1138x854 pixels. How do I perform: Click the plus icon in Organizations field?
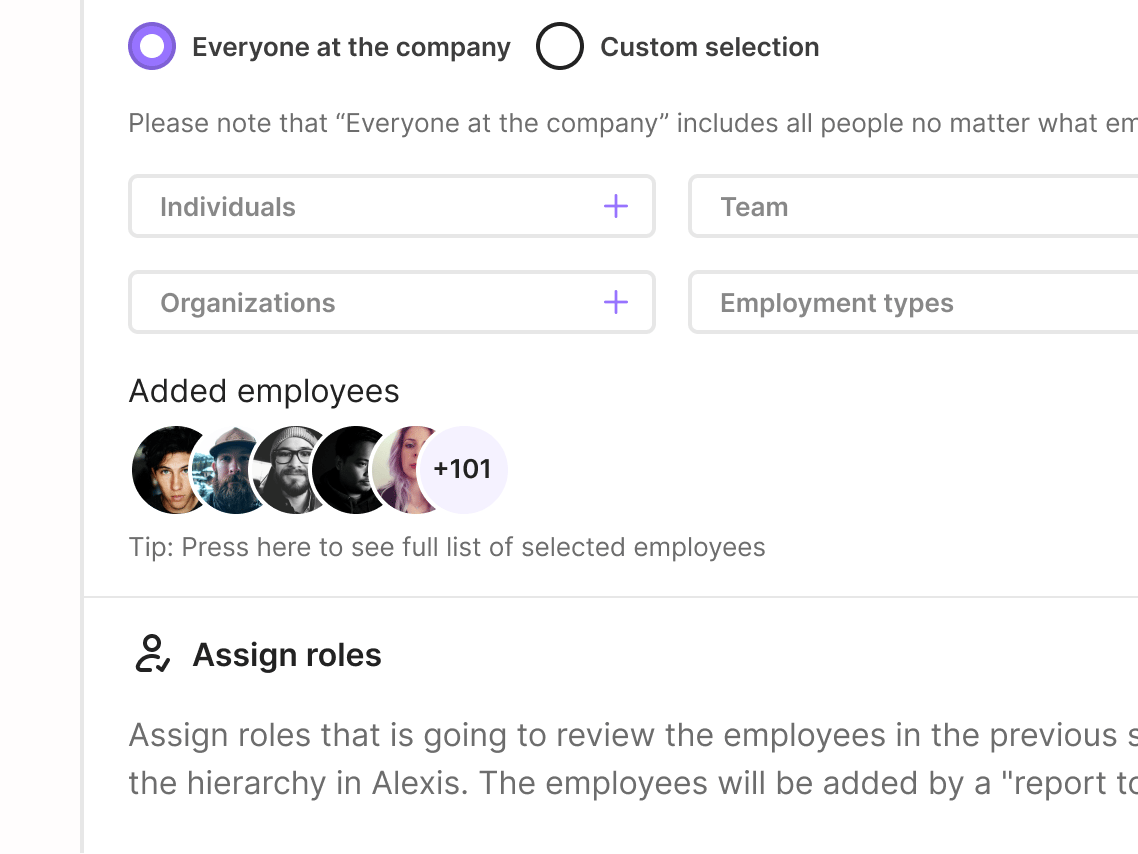(x=616, y=303)
